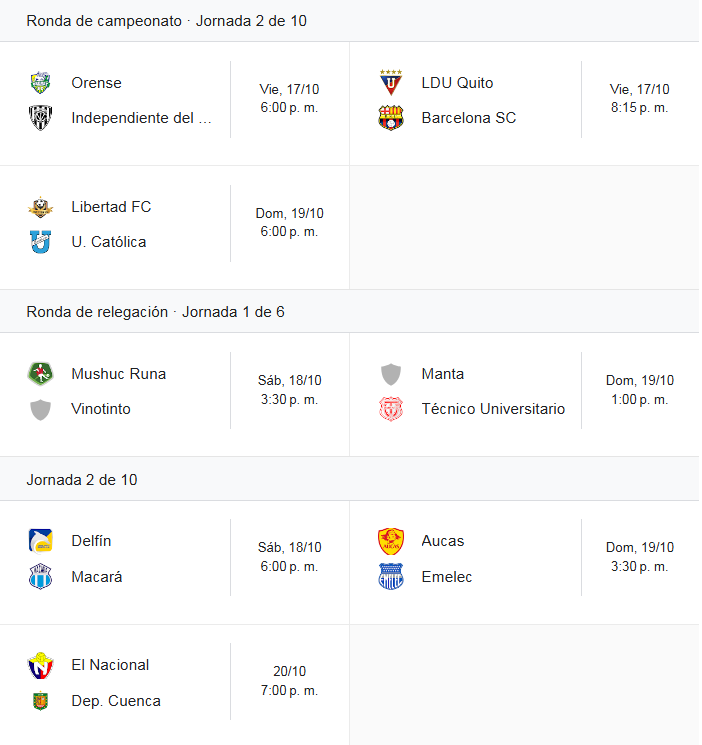Open Orense match time Vie 17/10 6:00
This screenshot has height=745, width=702.
tap(289, 98)
